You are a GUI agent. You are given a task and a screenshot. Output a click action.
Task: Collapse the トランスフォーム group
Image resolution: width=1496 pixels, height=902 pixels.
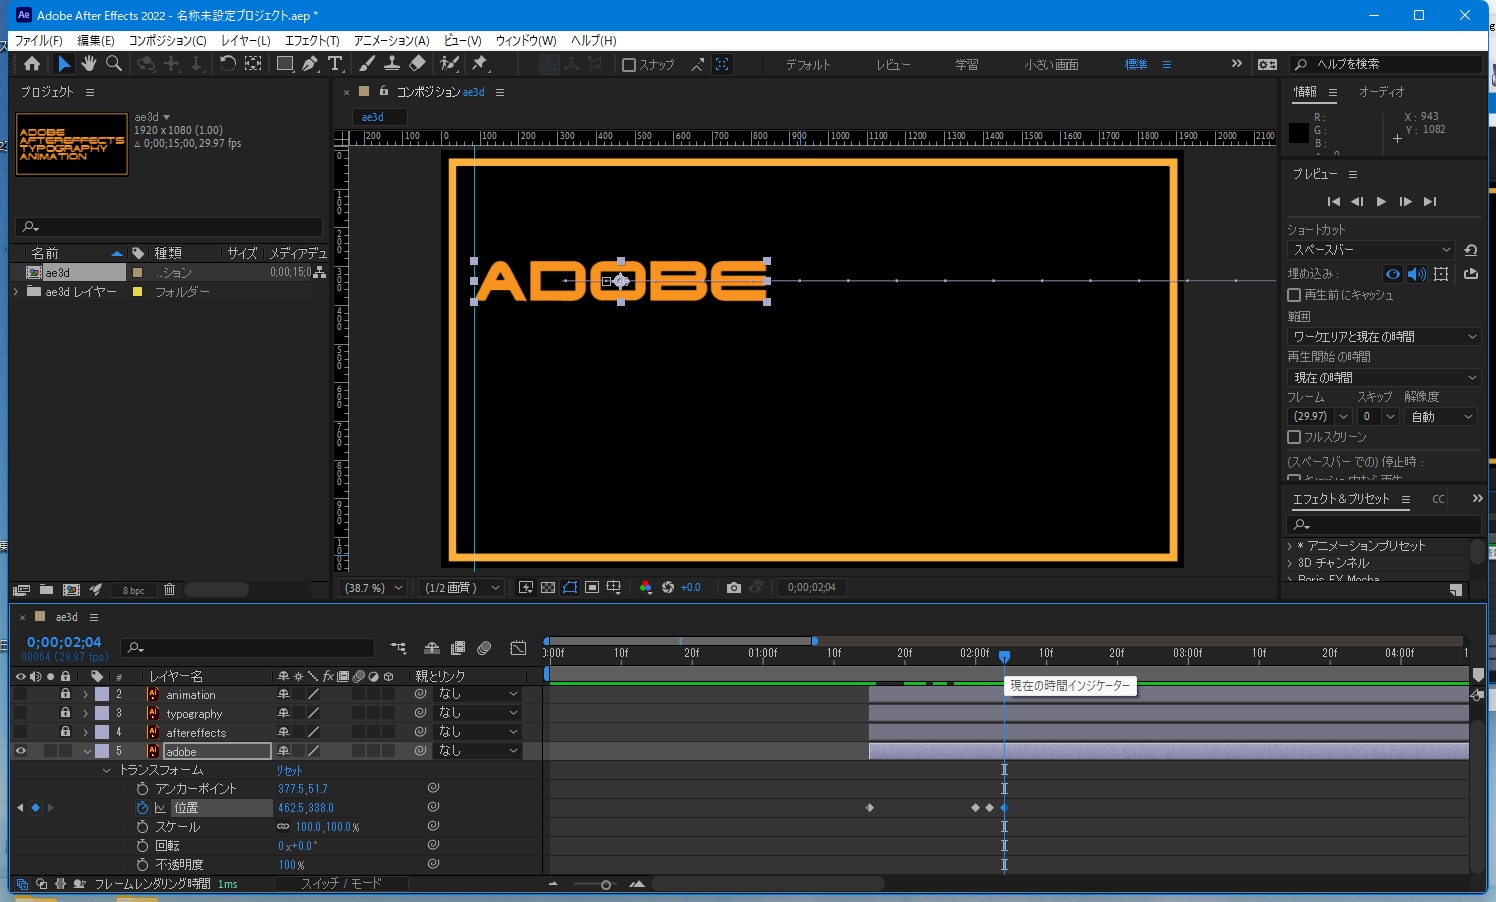pos(106,770)
